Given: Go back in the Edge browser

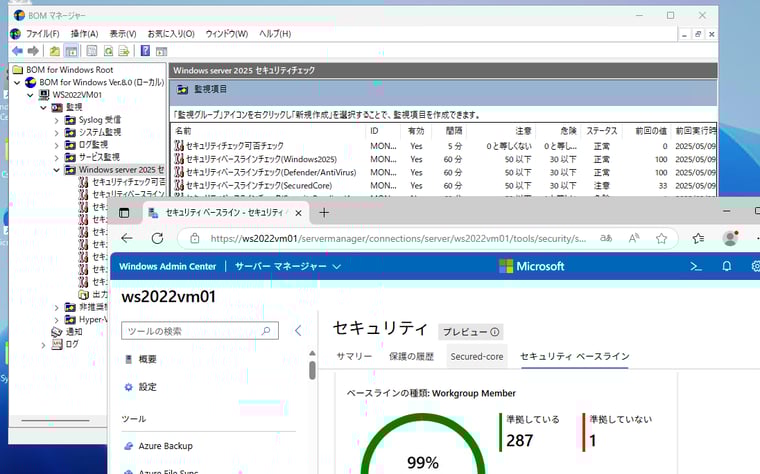Looking at the screenshot, I should [127, 238].
